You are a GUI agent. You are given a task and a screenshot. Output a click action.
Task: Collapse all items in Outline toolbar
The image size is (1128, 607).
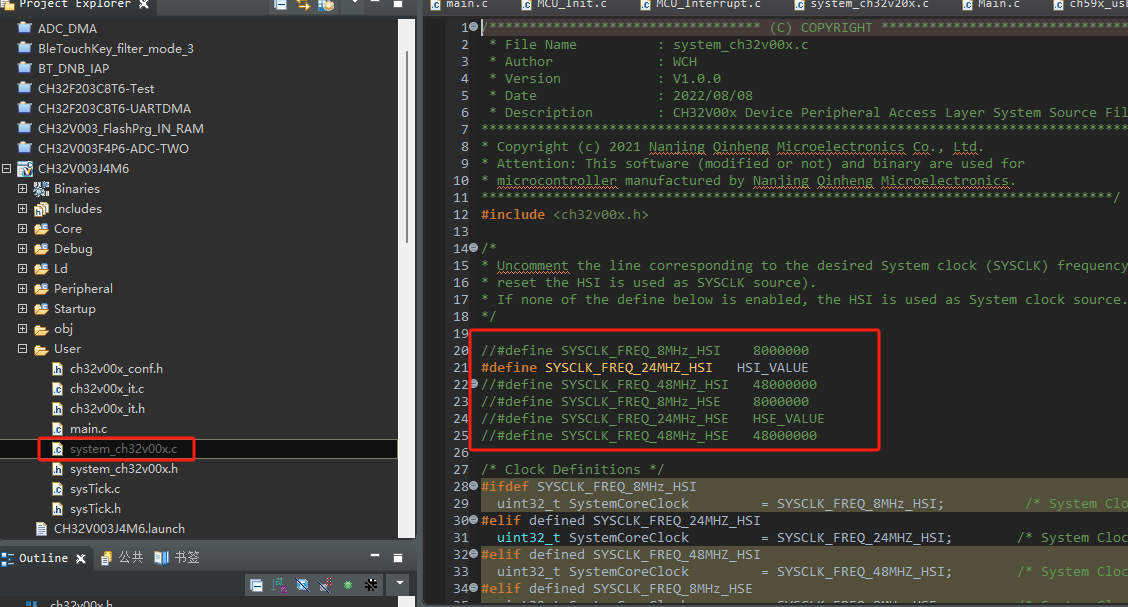257,584
